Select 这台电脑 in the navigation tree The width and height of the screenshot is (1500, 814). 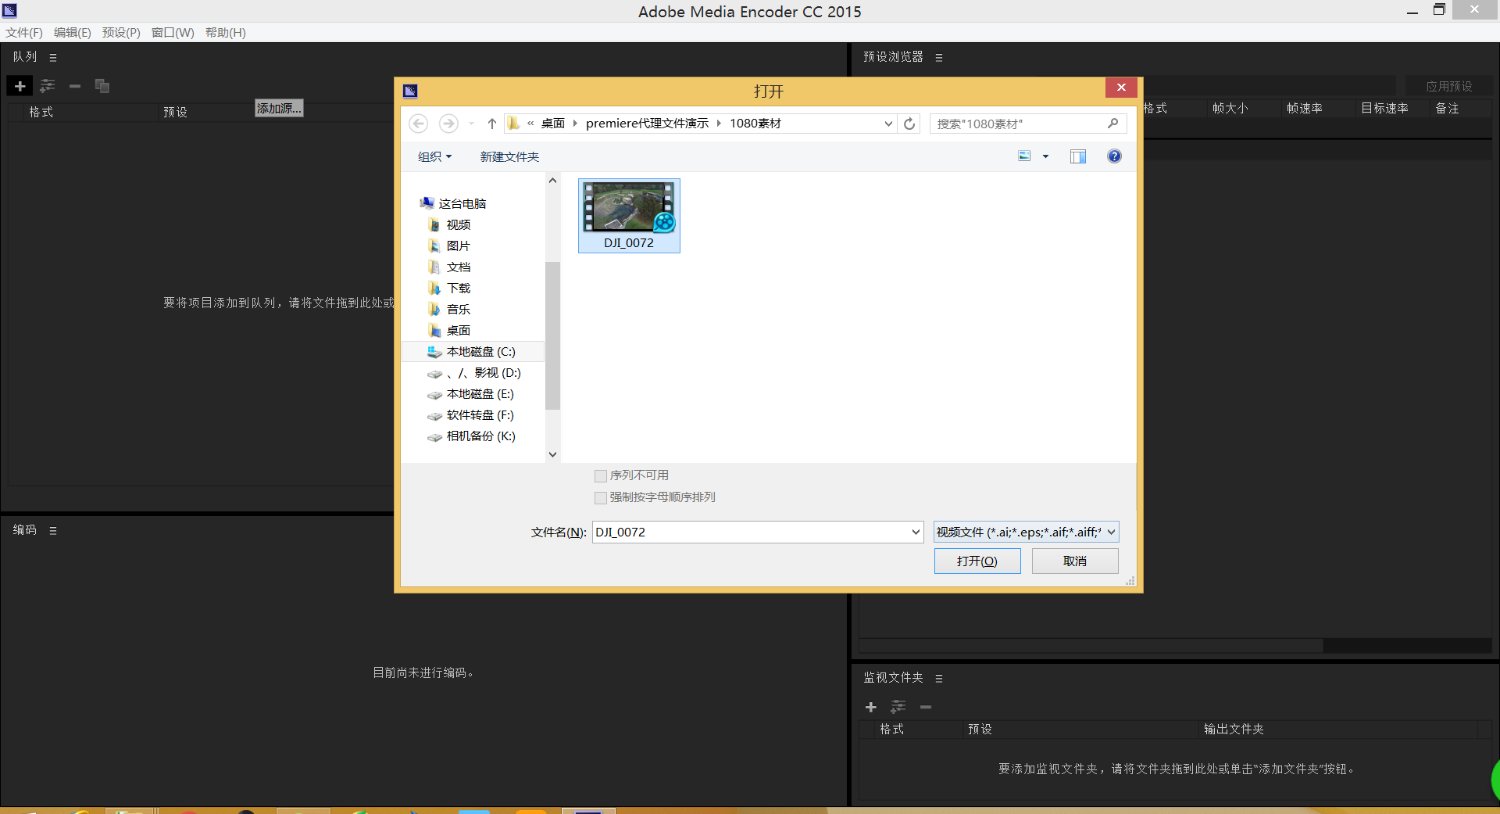[462, 204]
